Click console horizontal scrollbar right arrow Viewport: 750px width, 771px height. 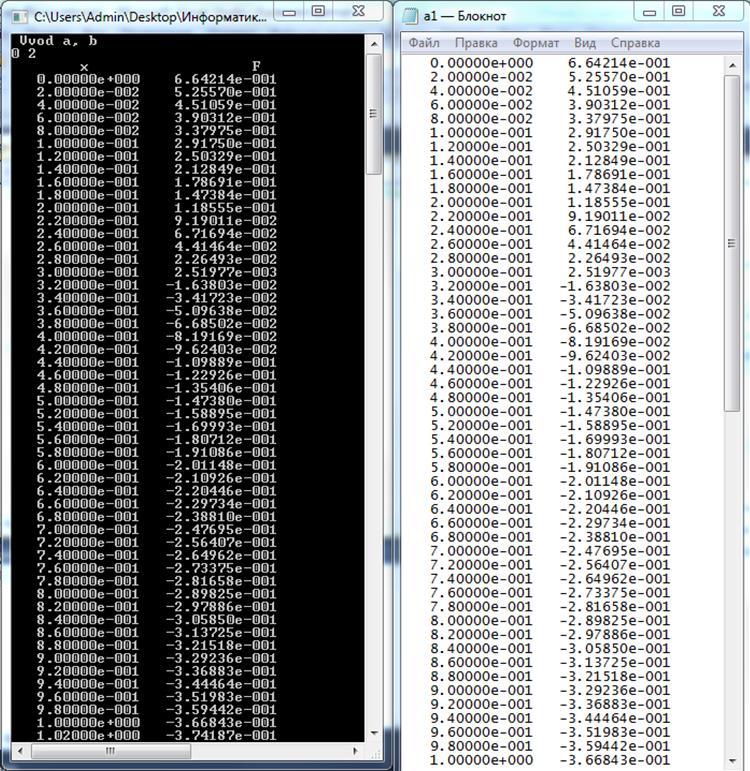[355, 751]
